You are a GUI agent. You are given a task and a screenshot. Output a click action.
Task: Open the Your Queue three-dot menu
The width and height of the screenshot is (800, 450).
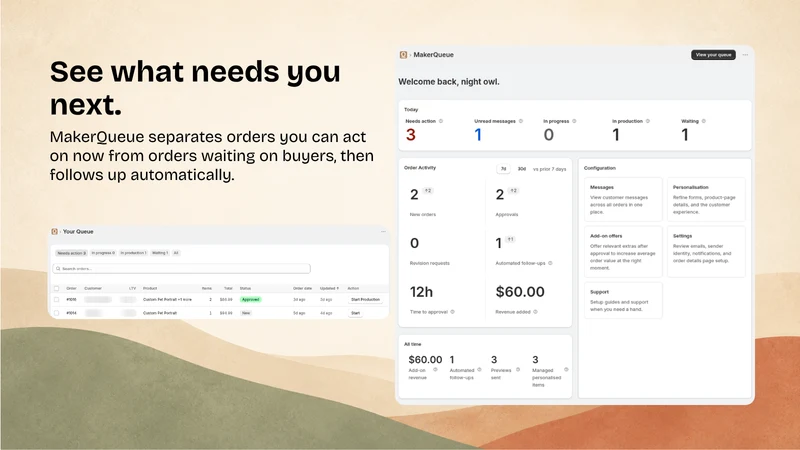383,232
